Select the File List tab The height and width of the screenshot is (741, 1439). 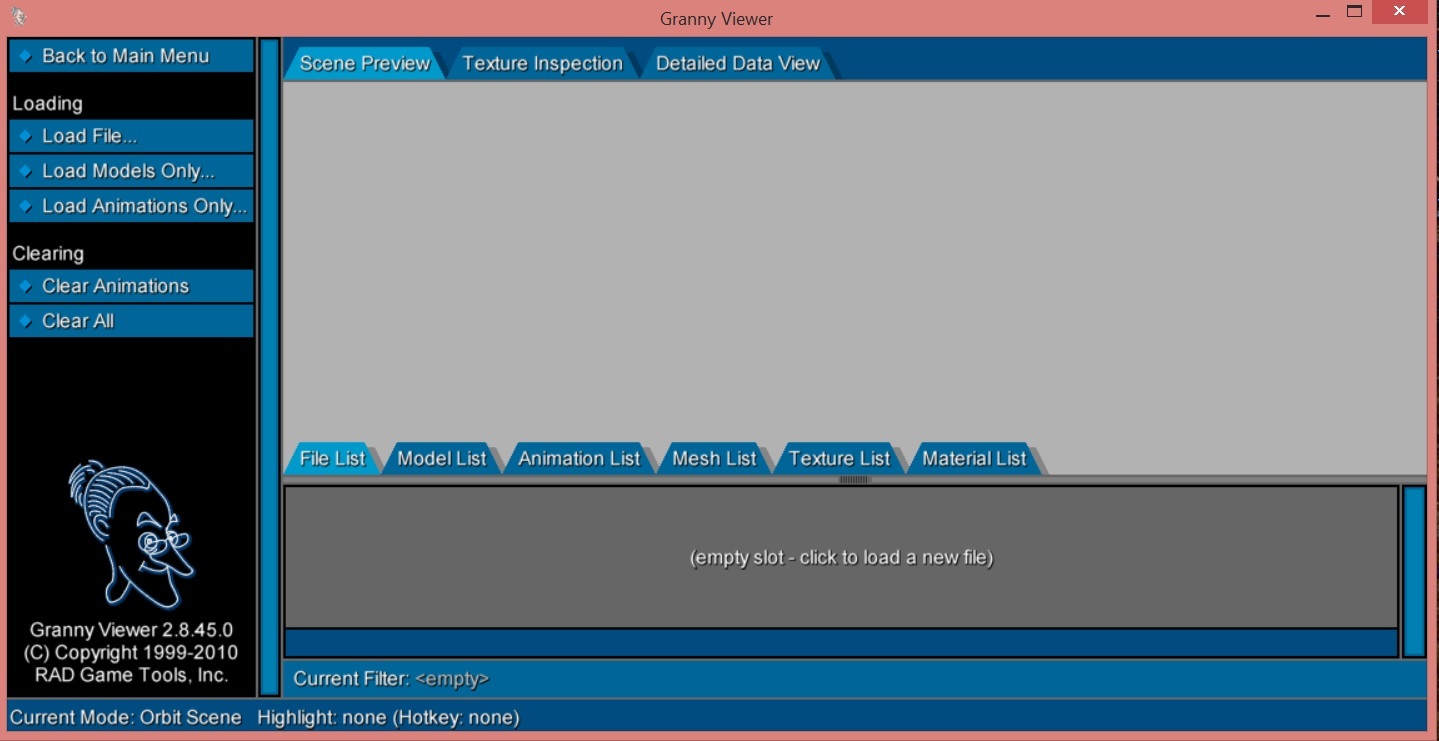tap(333, 458)
